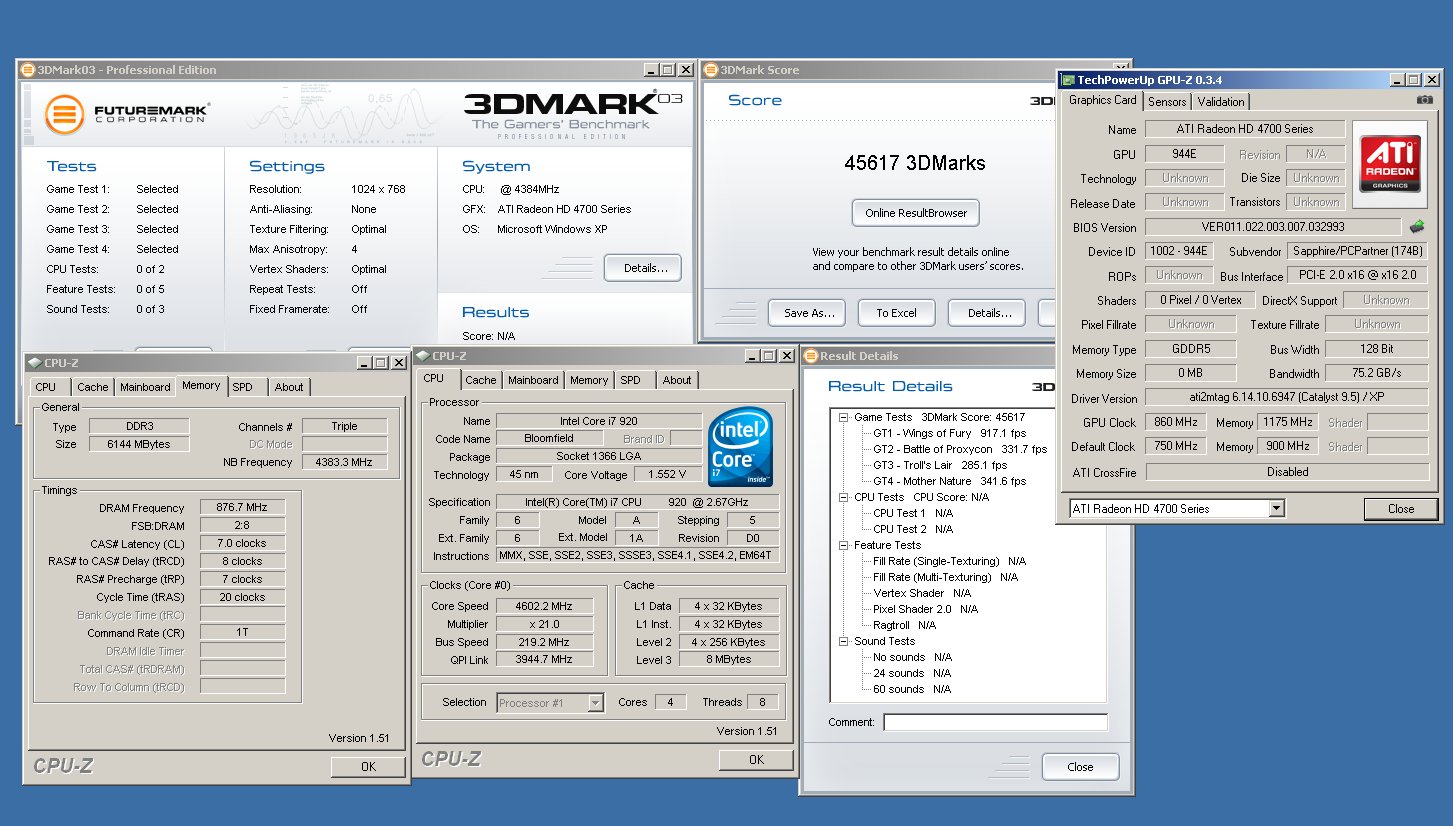Click the left CPU-Z Memory window title icon
The image size is (1453, 826).
[x=34, y=363]
